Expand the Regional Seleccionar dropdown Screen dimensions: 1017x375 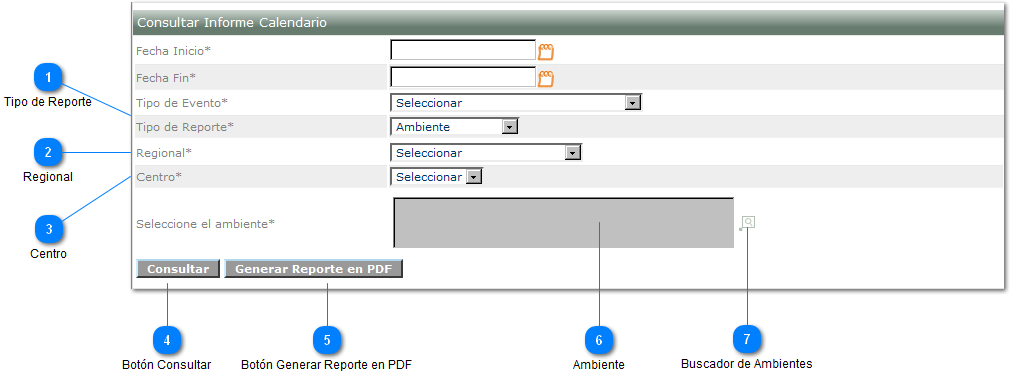point(486,153)
